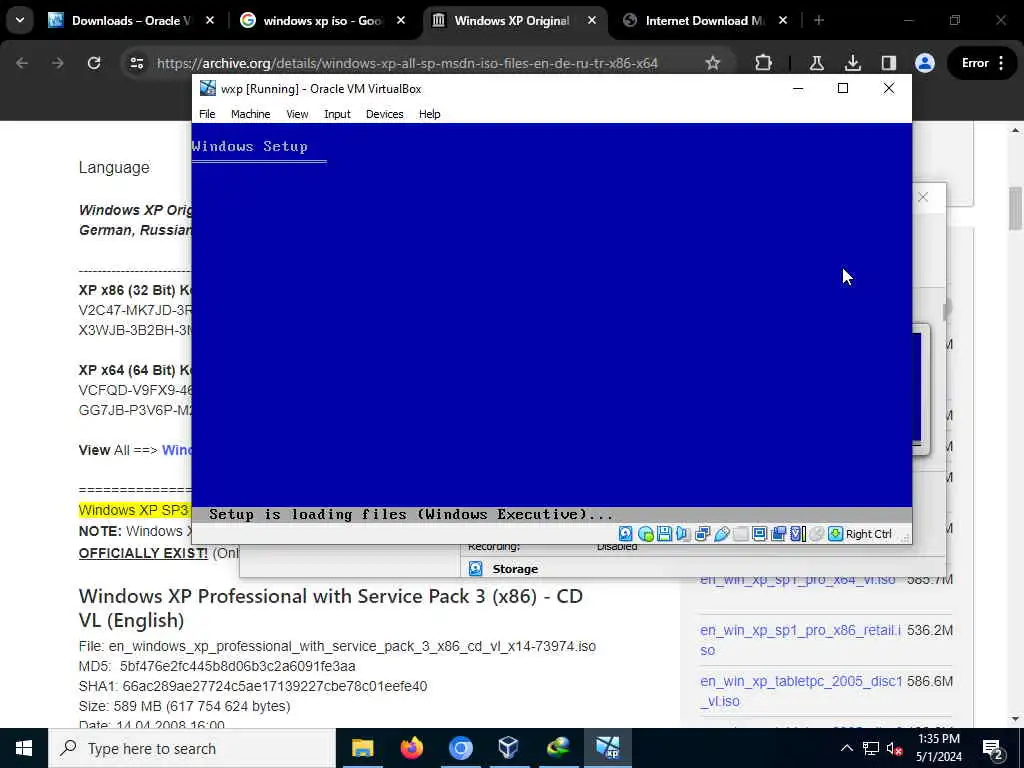Click the hard disk activity icon in VM status bar
The image size is (1024, 768).
626,534
